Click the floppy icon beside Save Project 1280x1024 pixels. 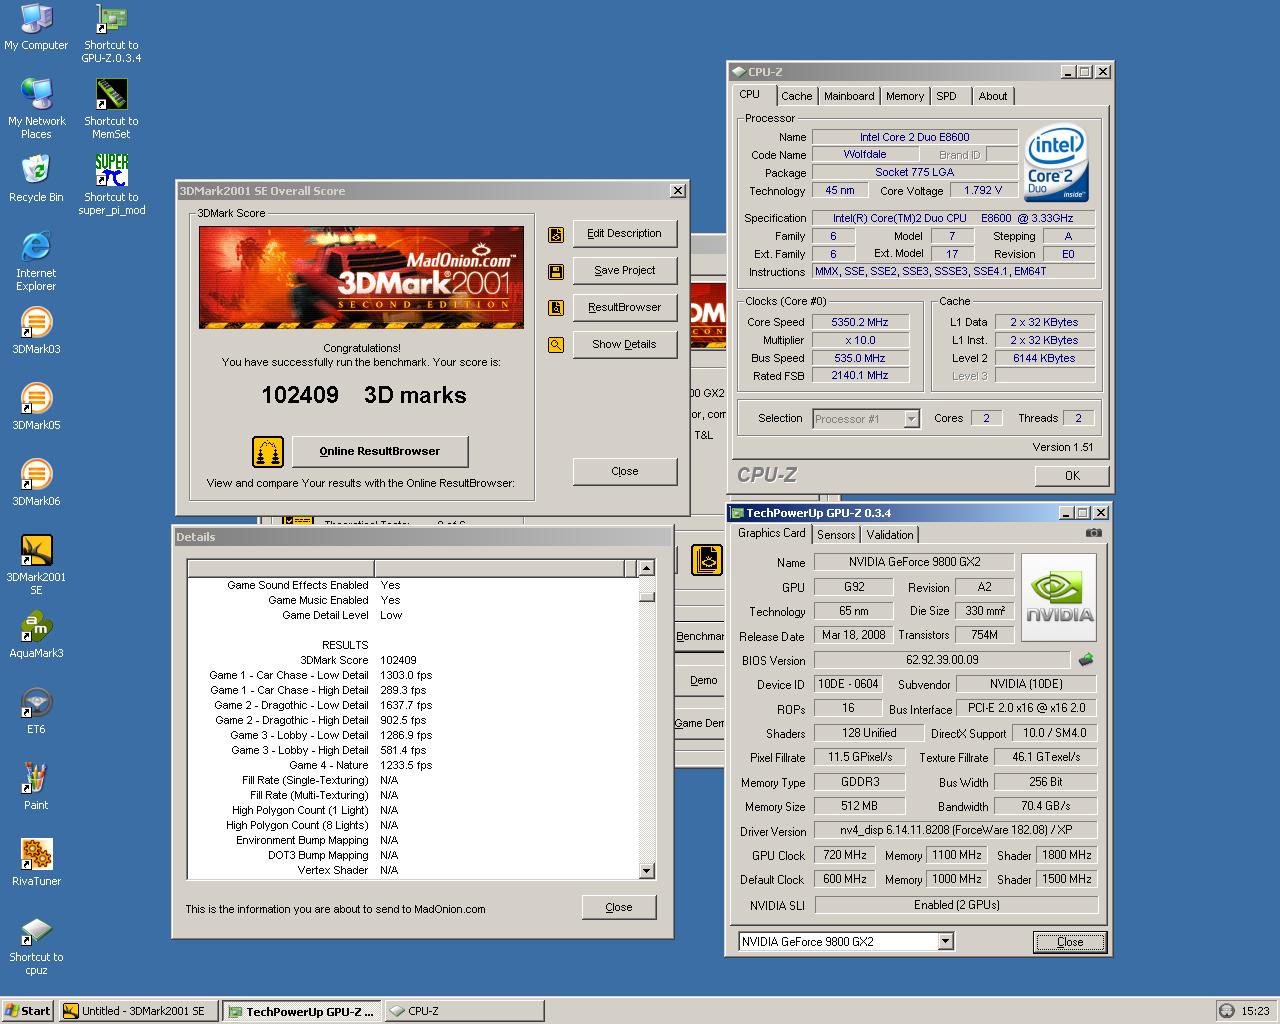[556, 272]
